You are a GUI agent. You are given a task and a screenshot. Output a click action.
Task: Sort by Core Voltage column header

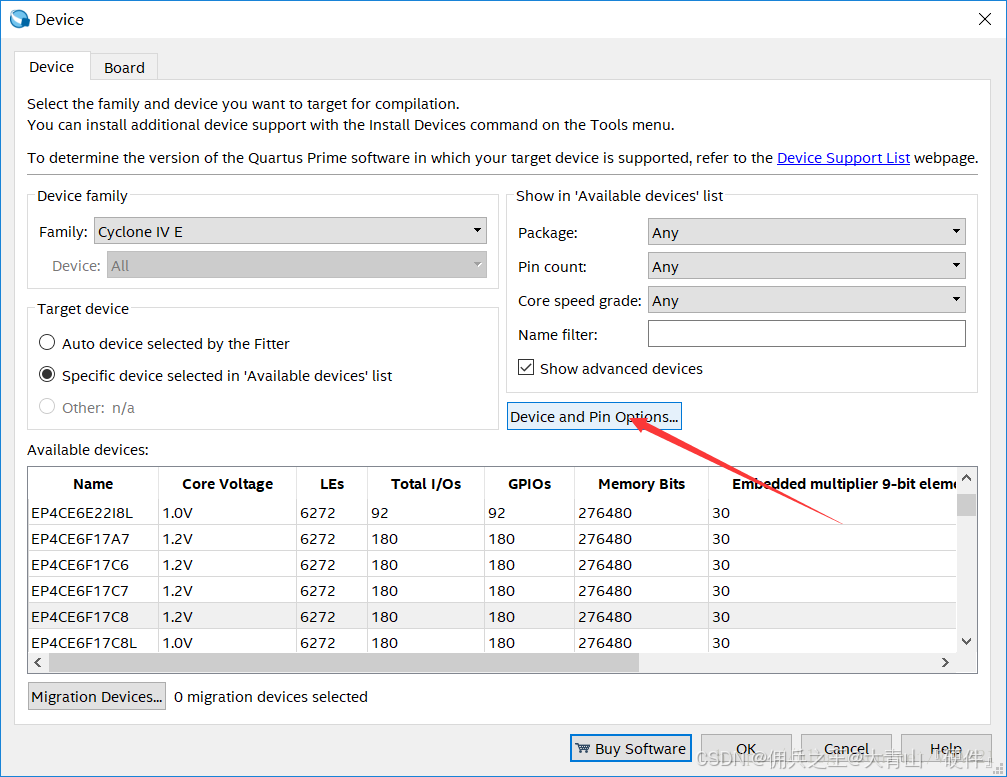point(227,484)
